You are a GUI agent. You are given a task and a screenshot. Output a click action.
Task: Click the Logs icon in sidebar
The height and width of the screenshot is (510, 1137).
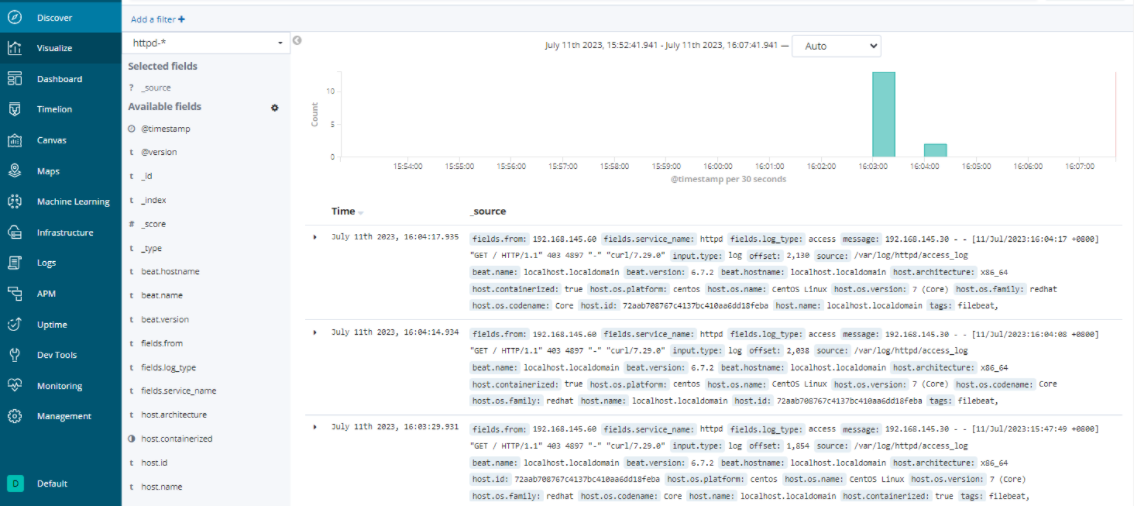pyautogui.click(x=15, y=263)
